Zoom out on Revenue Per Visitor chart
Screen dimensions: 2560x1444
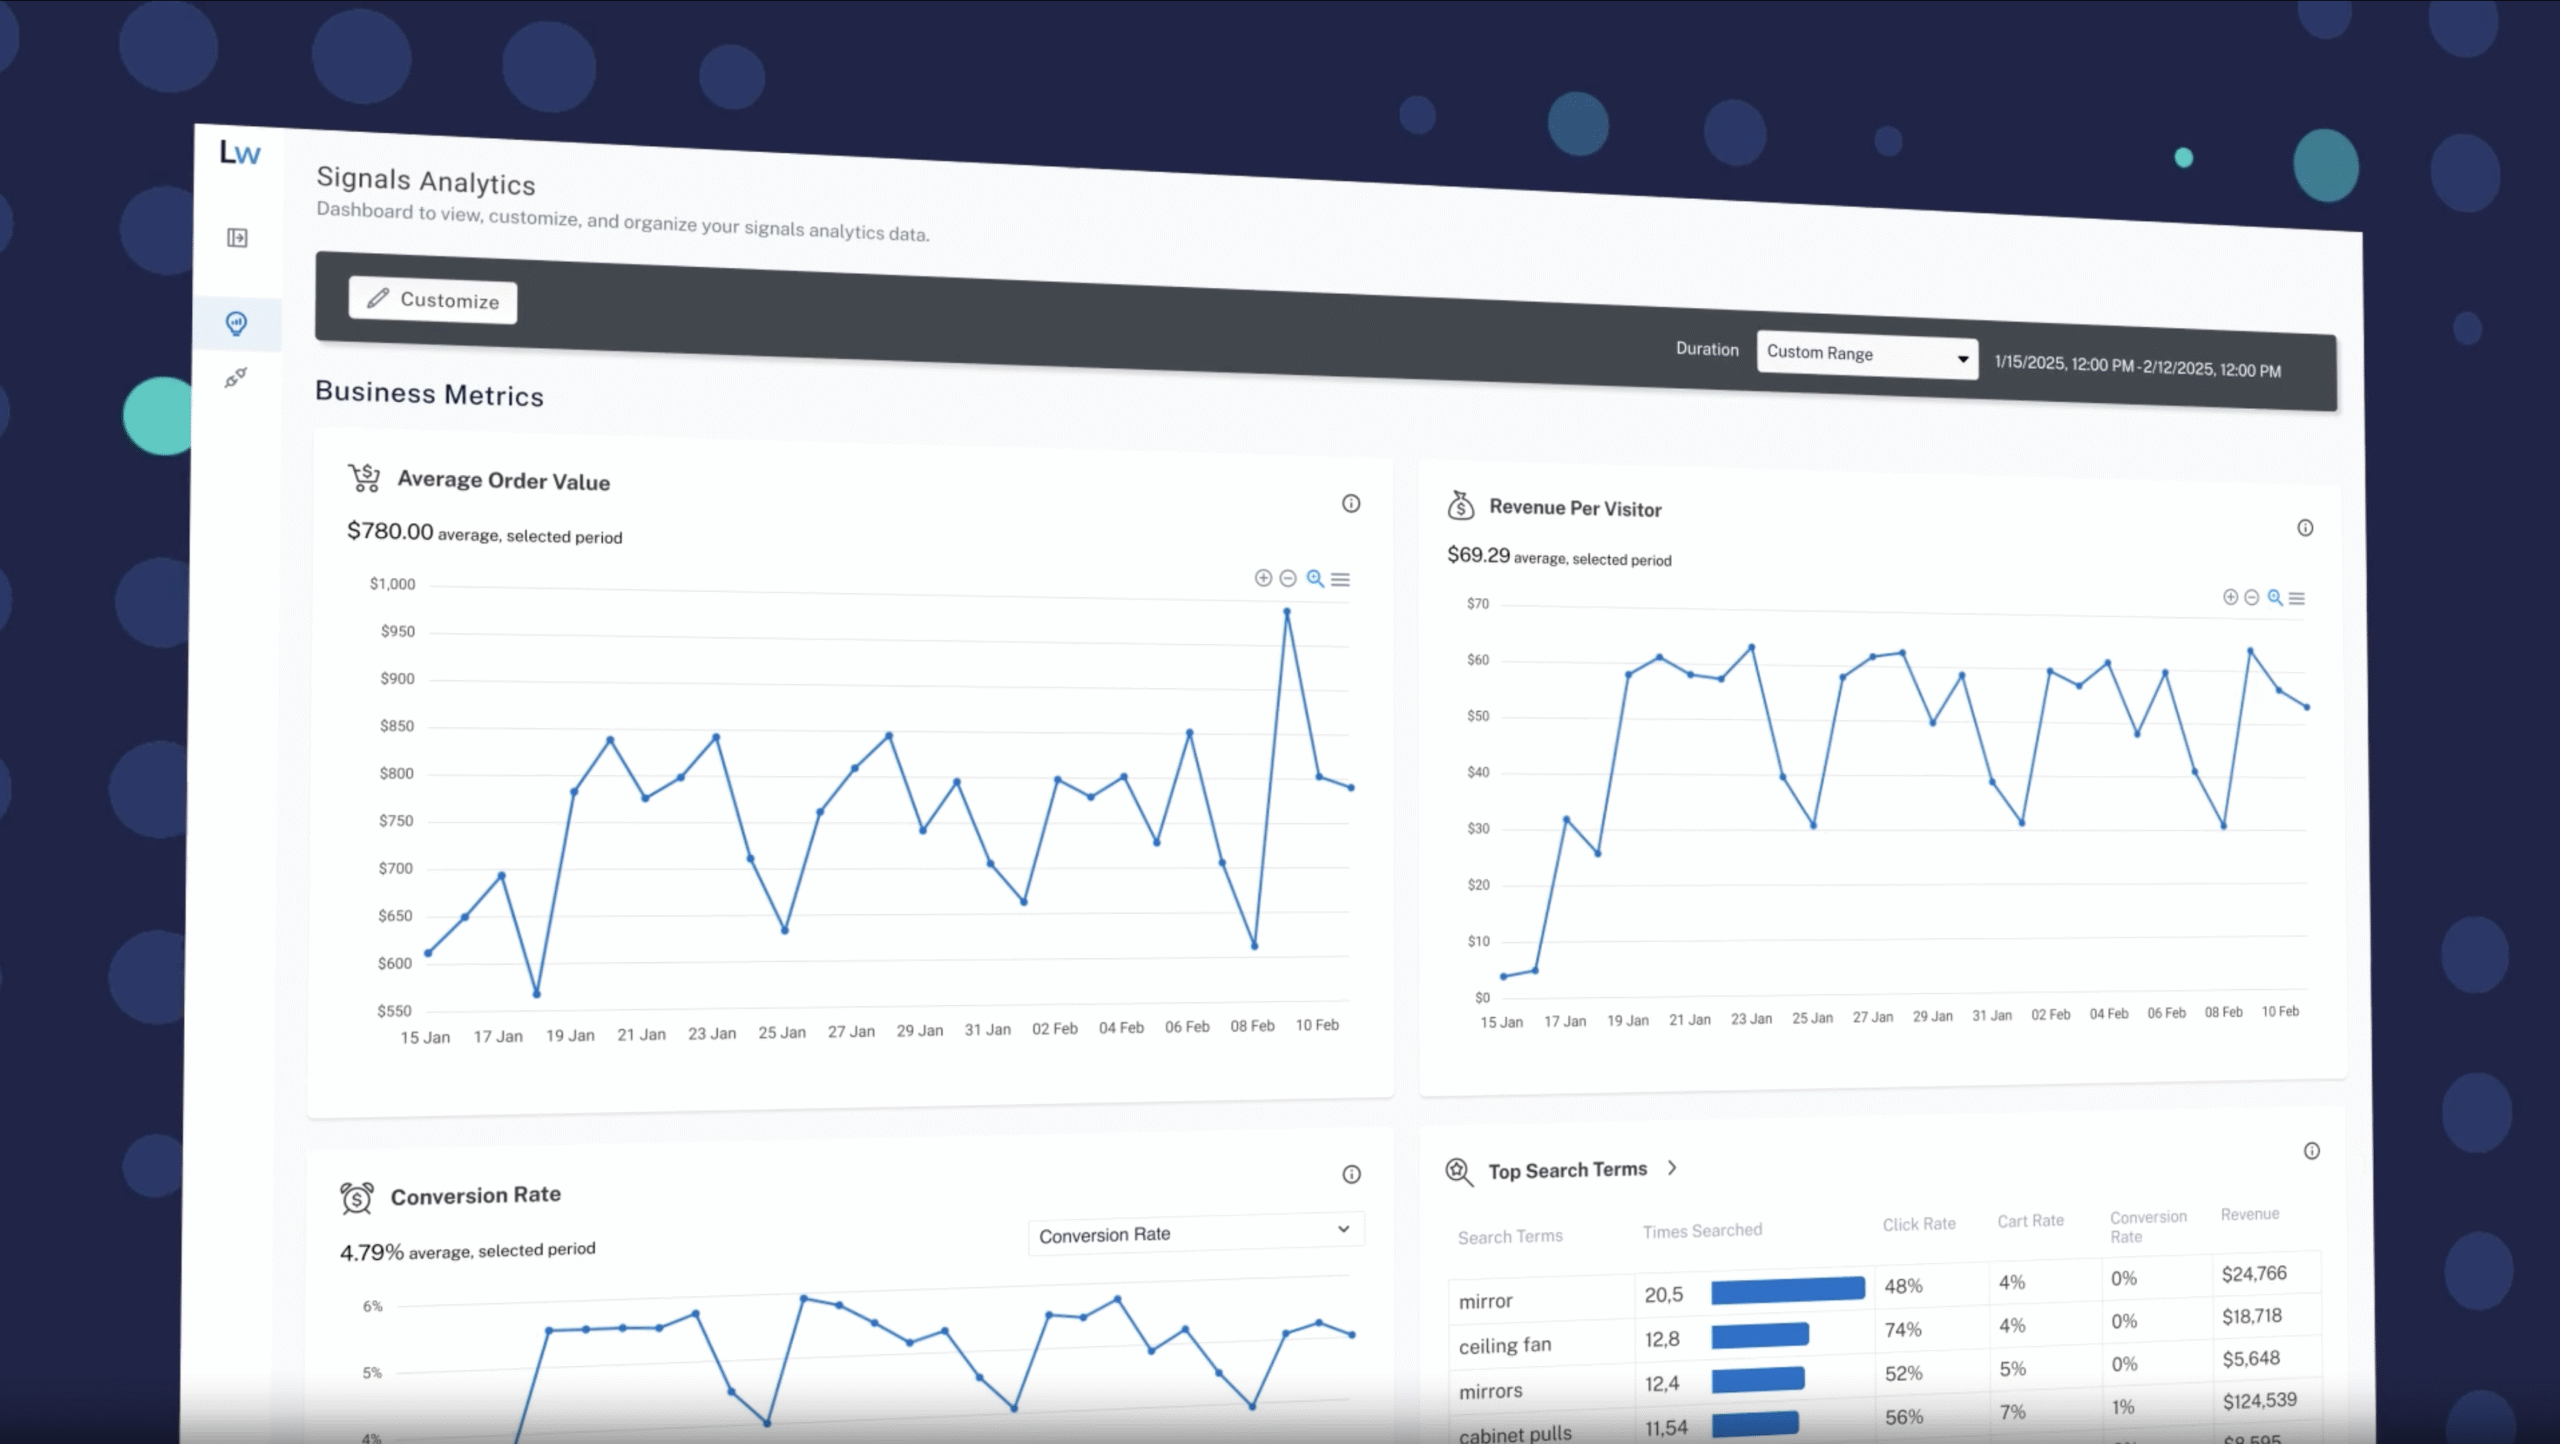(x=2252, y=597)
